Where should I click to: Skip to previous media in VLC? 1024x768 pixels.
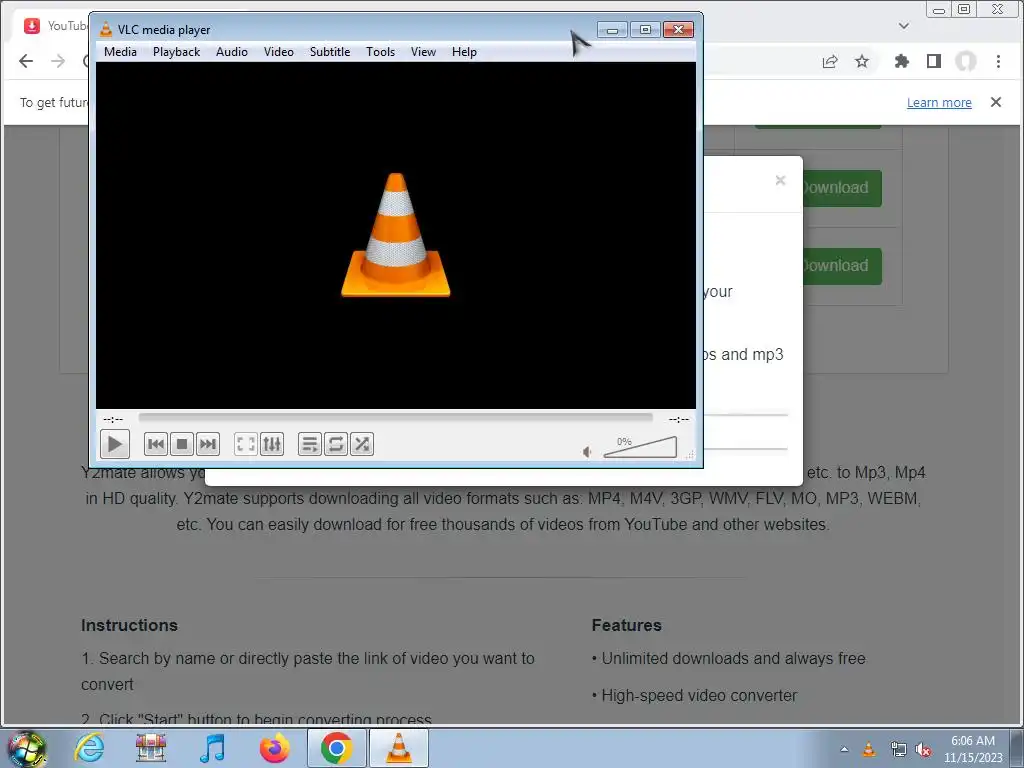(155, 445)
